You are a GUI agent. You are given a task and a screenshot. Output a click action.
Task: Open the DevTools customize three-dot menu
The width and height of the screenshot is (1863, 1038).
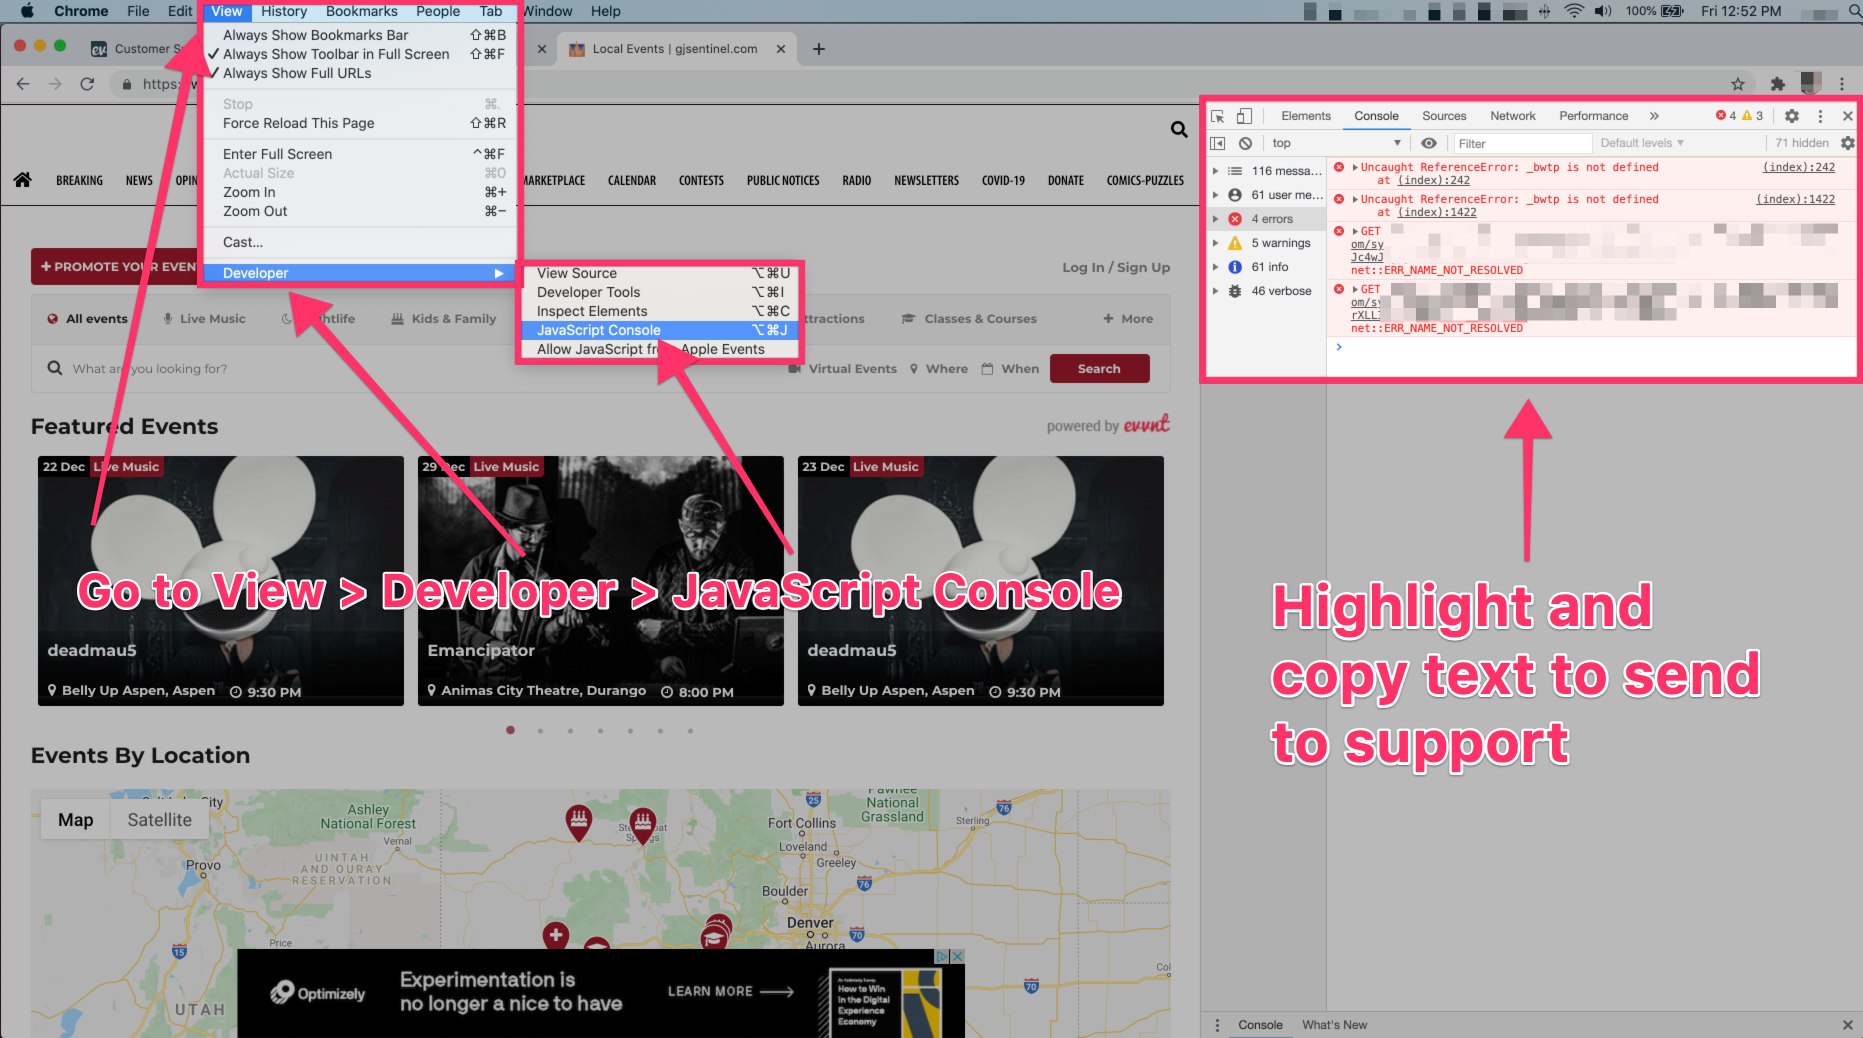(1820, 116)
